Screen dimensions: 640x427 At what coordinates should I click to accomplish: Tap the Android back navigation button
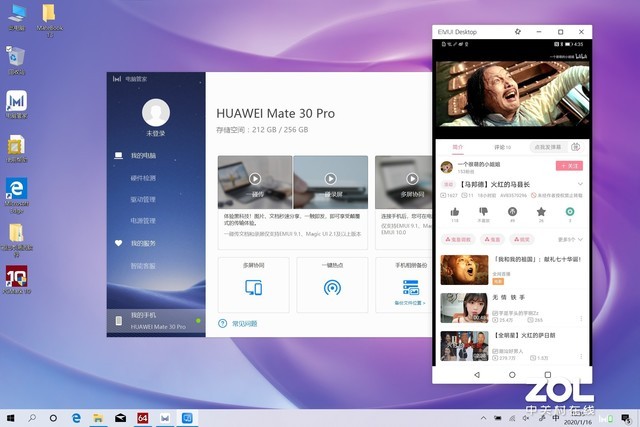click(477, 375)
